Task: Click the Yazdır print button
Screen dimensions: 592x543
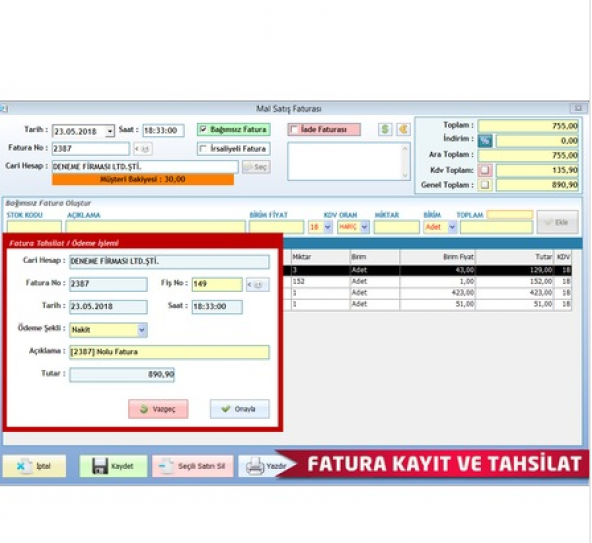Action: (265, 466)
